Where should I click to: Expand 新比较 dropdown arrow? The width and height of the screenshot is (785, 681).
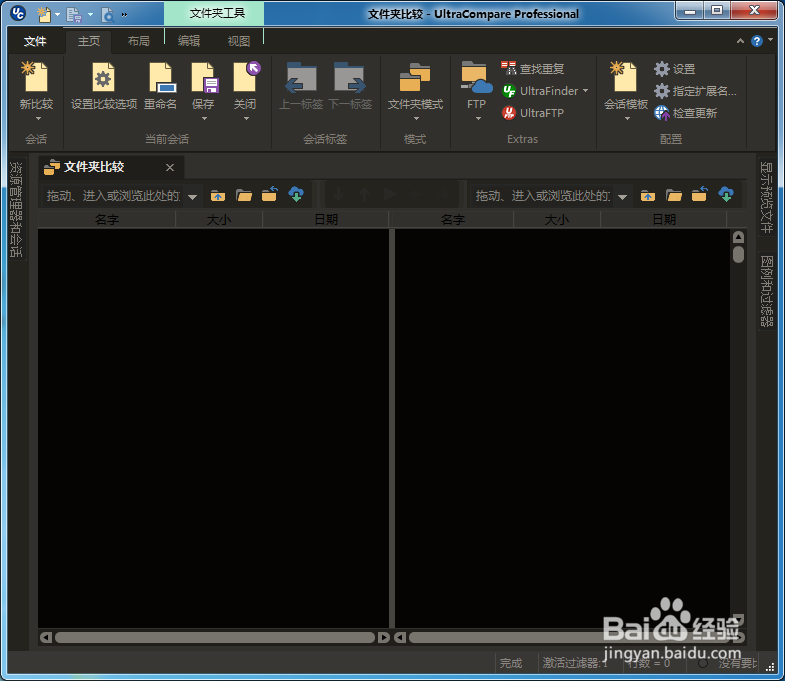[x=38, y=119]
